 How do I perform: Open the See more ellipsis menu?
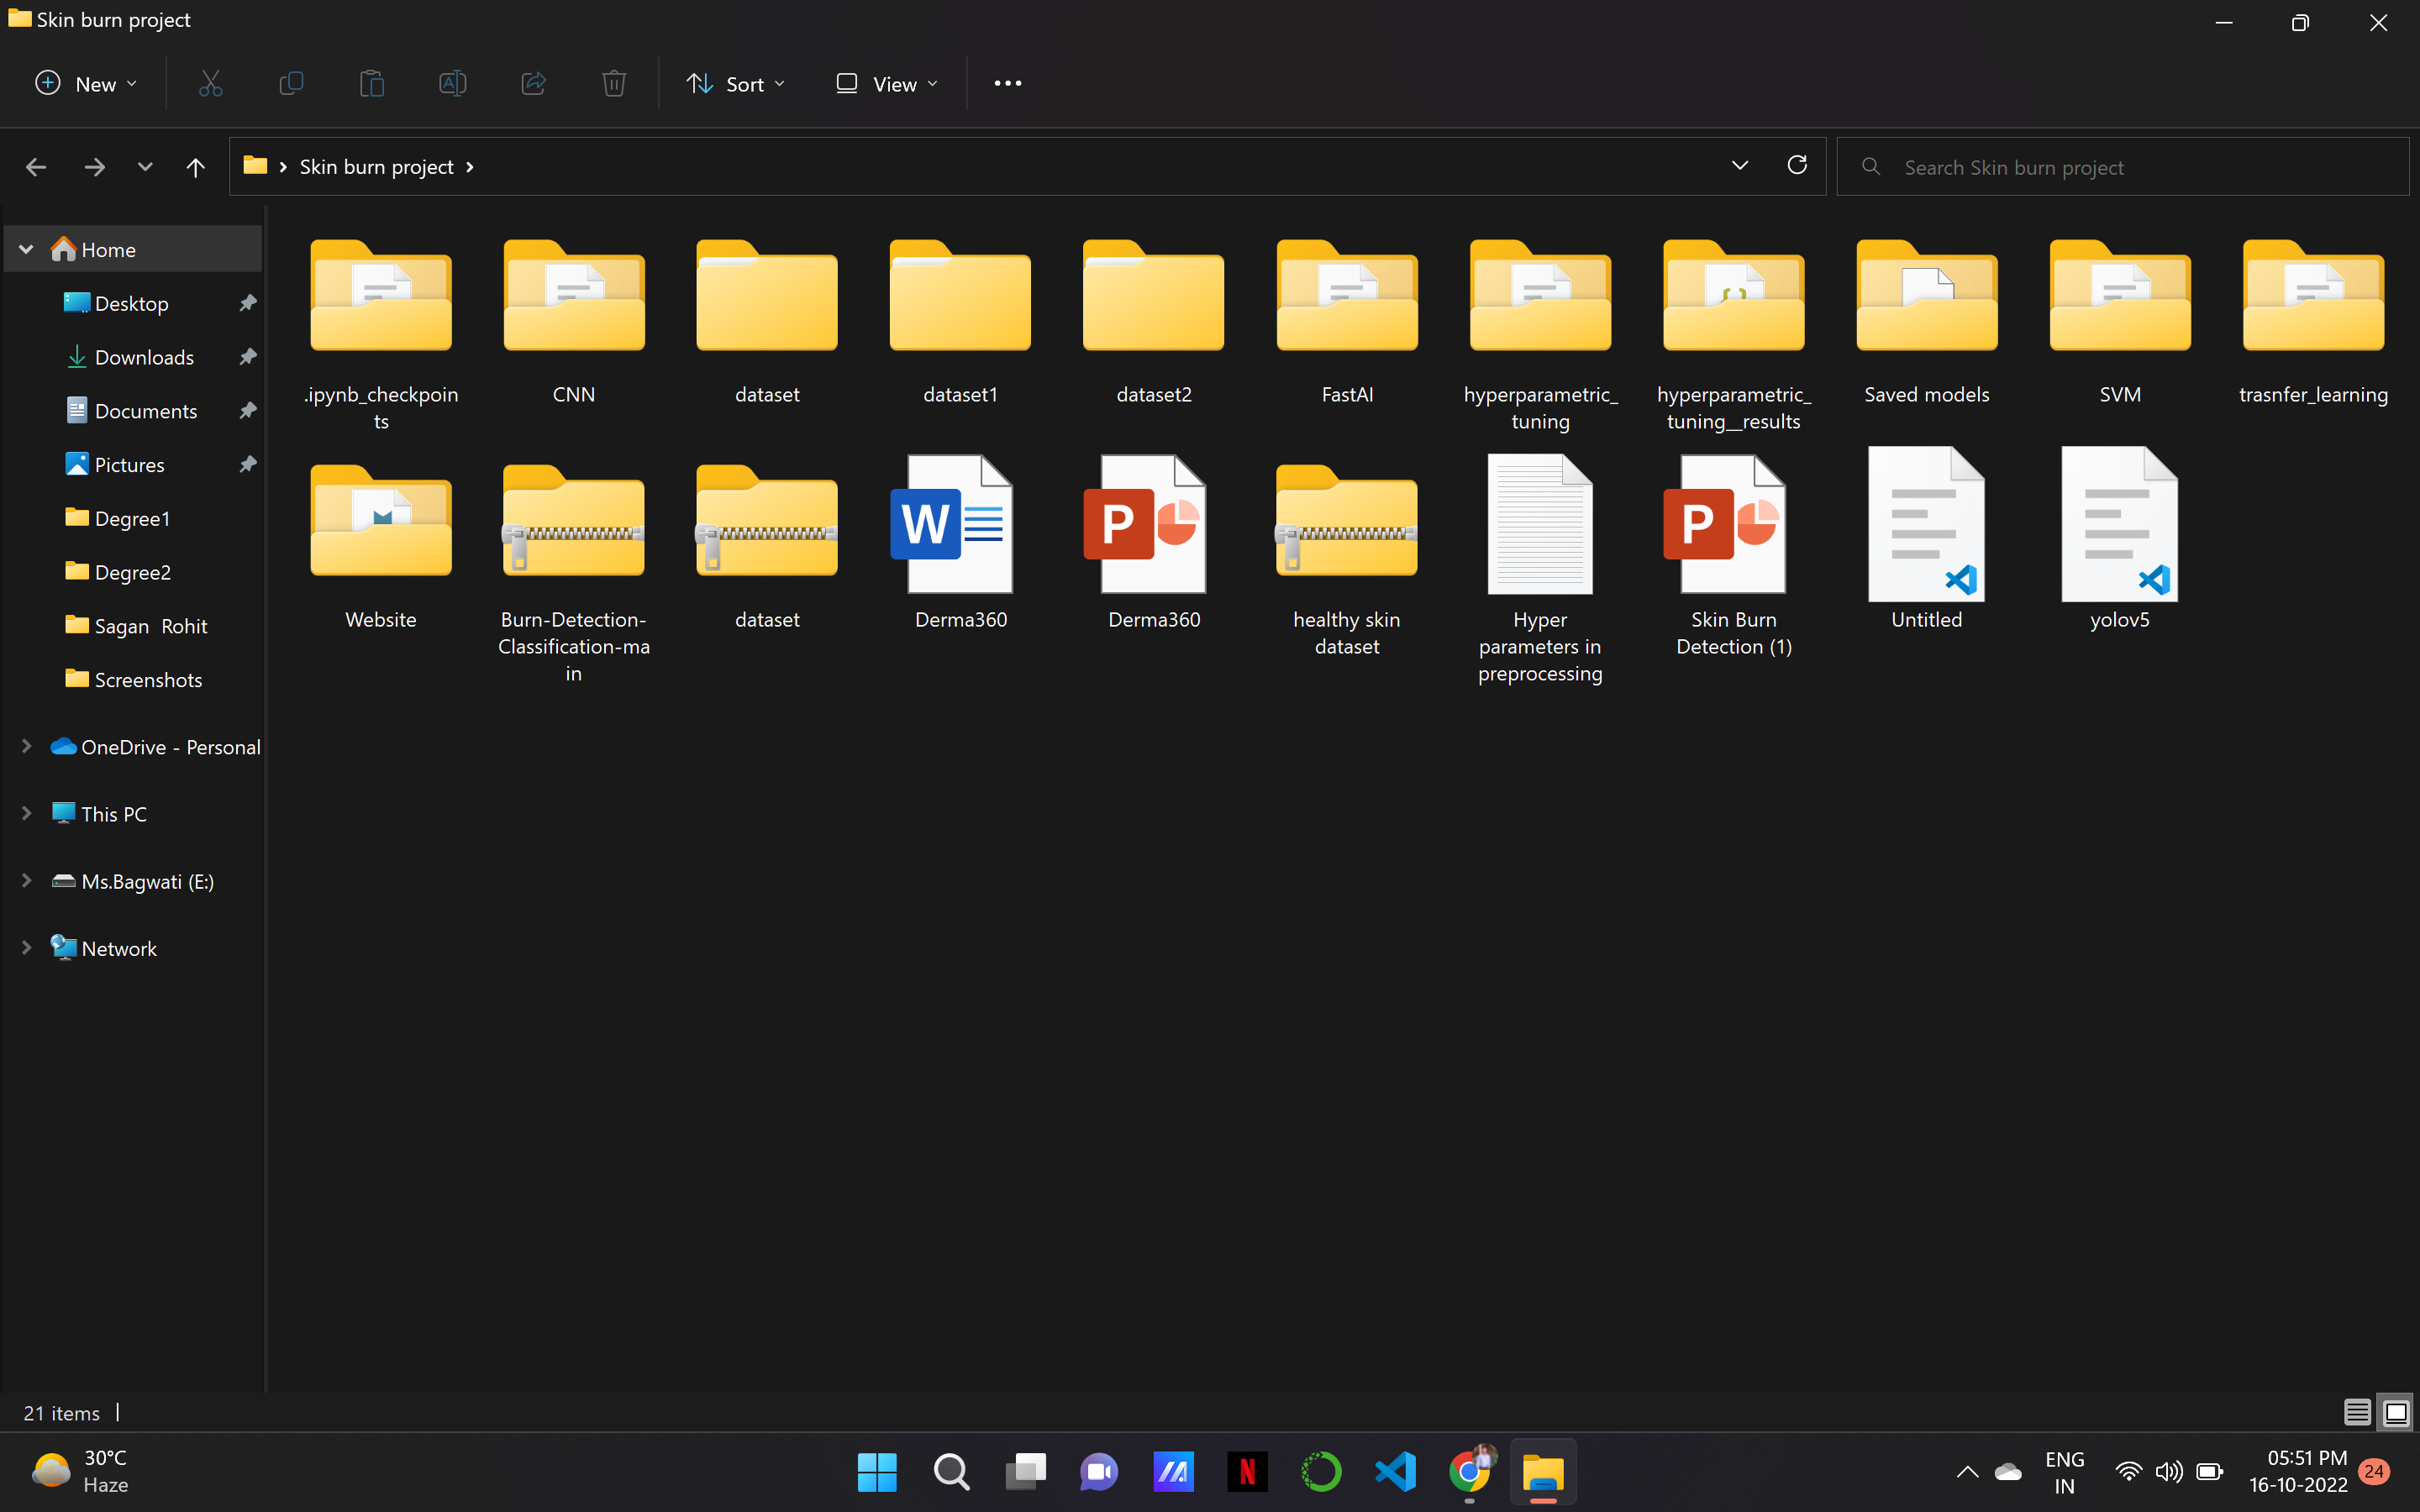click(x=1007, y=84)
